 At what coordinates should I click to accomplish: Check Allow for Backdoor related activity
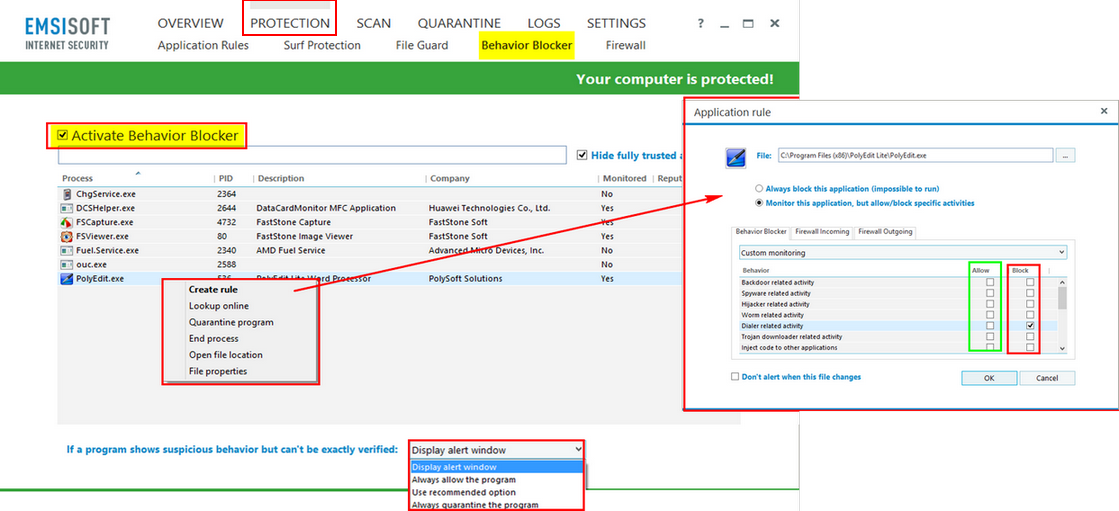tap(990, 283)
